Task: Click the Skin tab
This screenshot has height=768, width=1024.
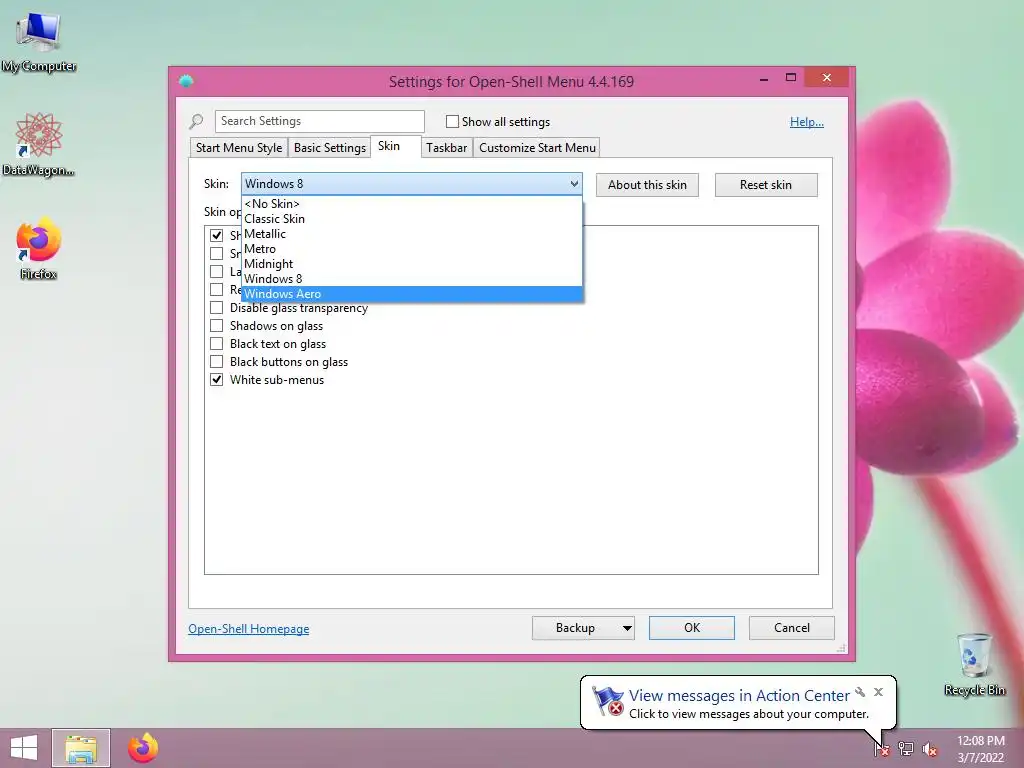Action: coord(396,146)
